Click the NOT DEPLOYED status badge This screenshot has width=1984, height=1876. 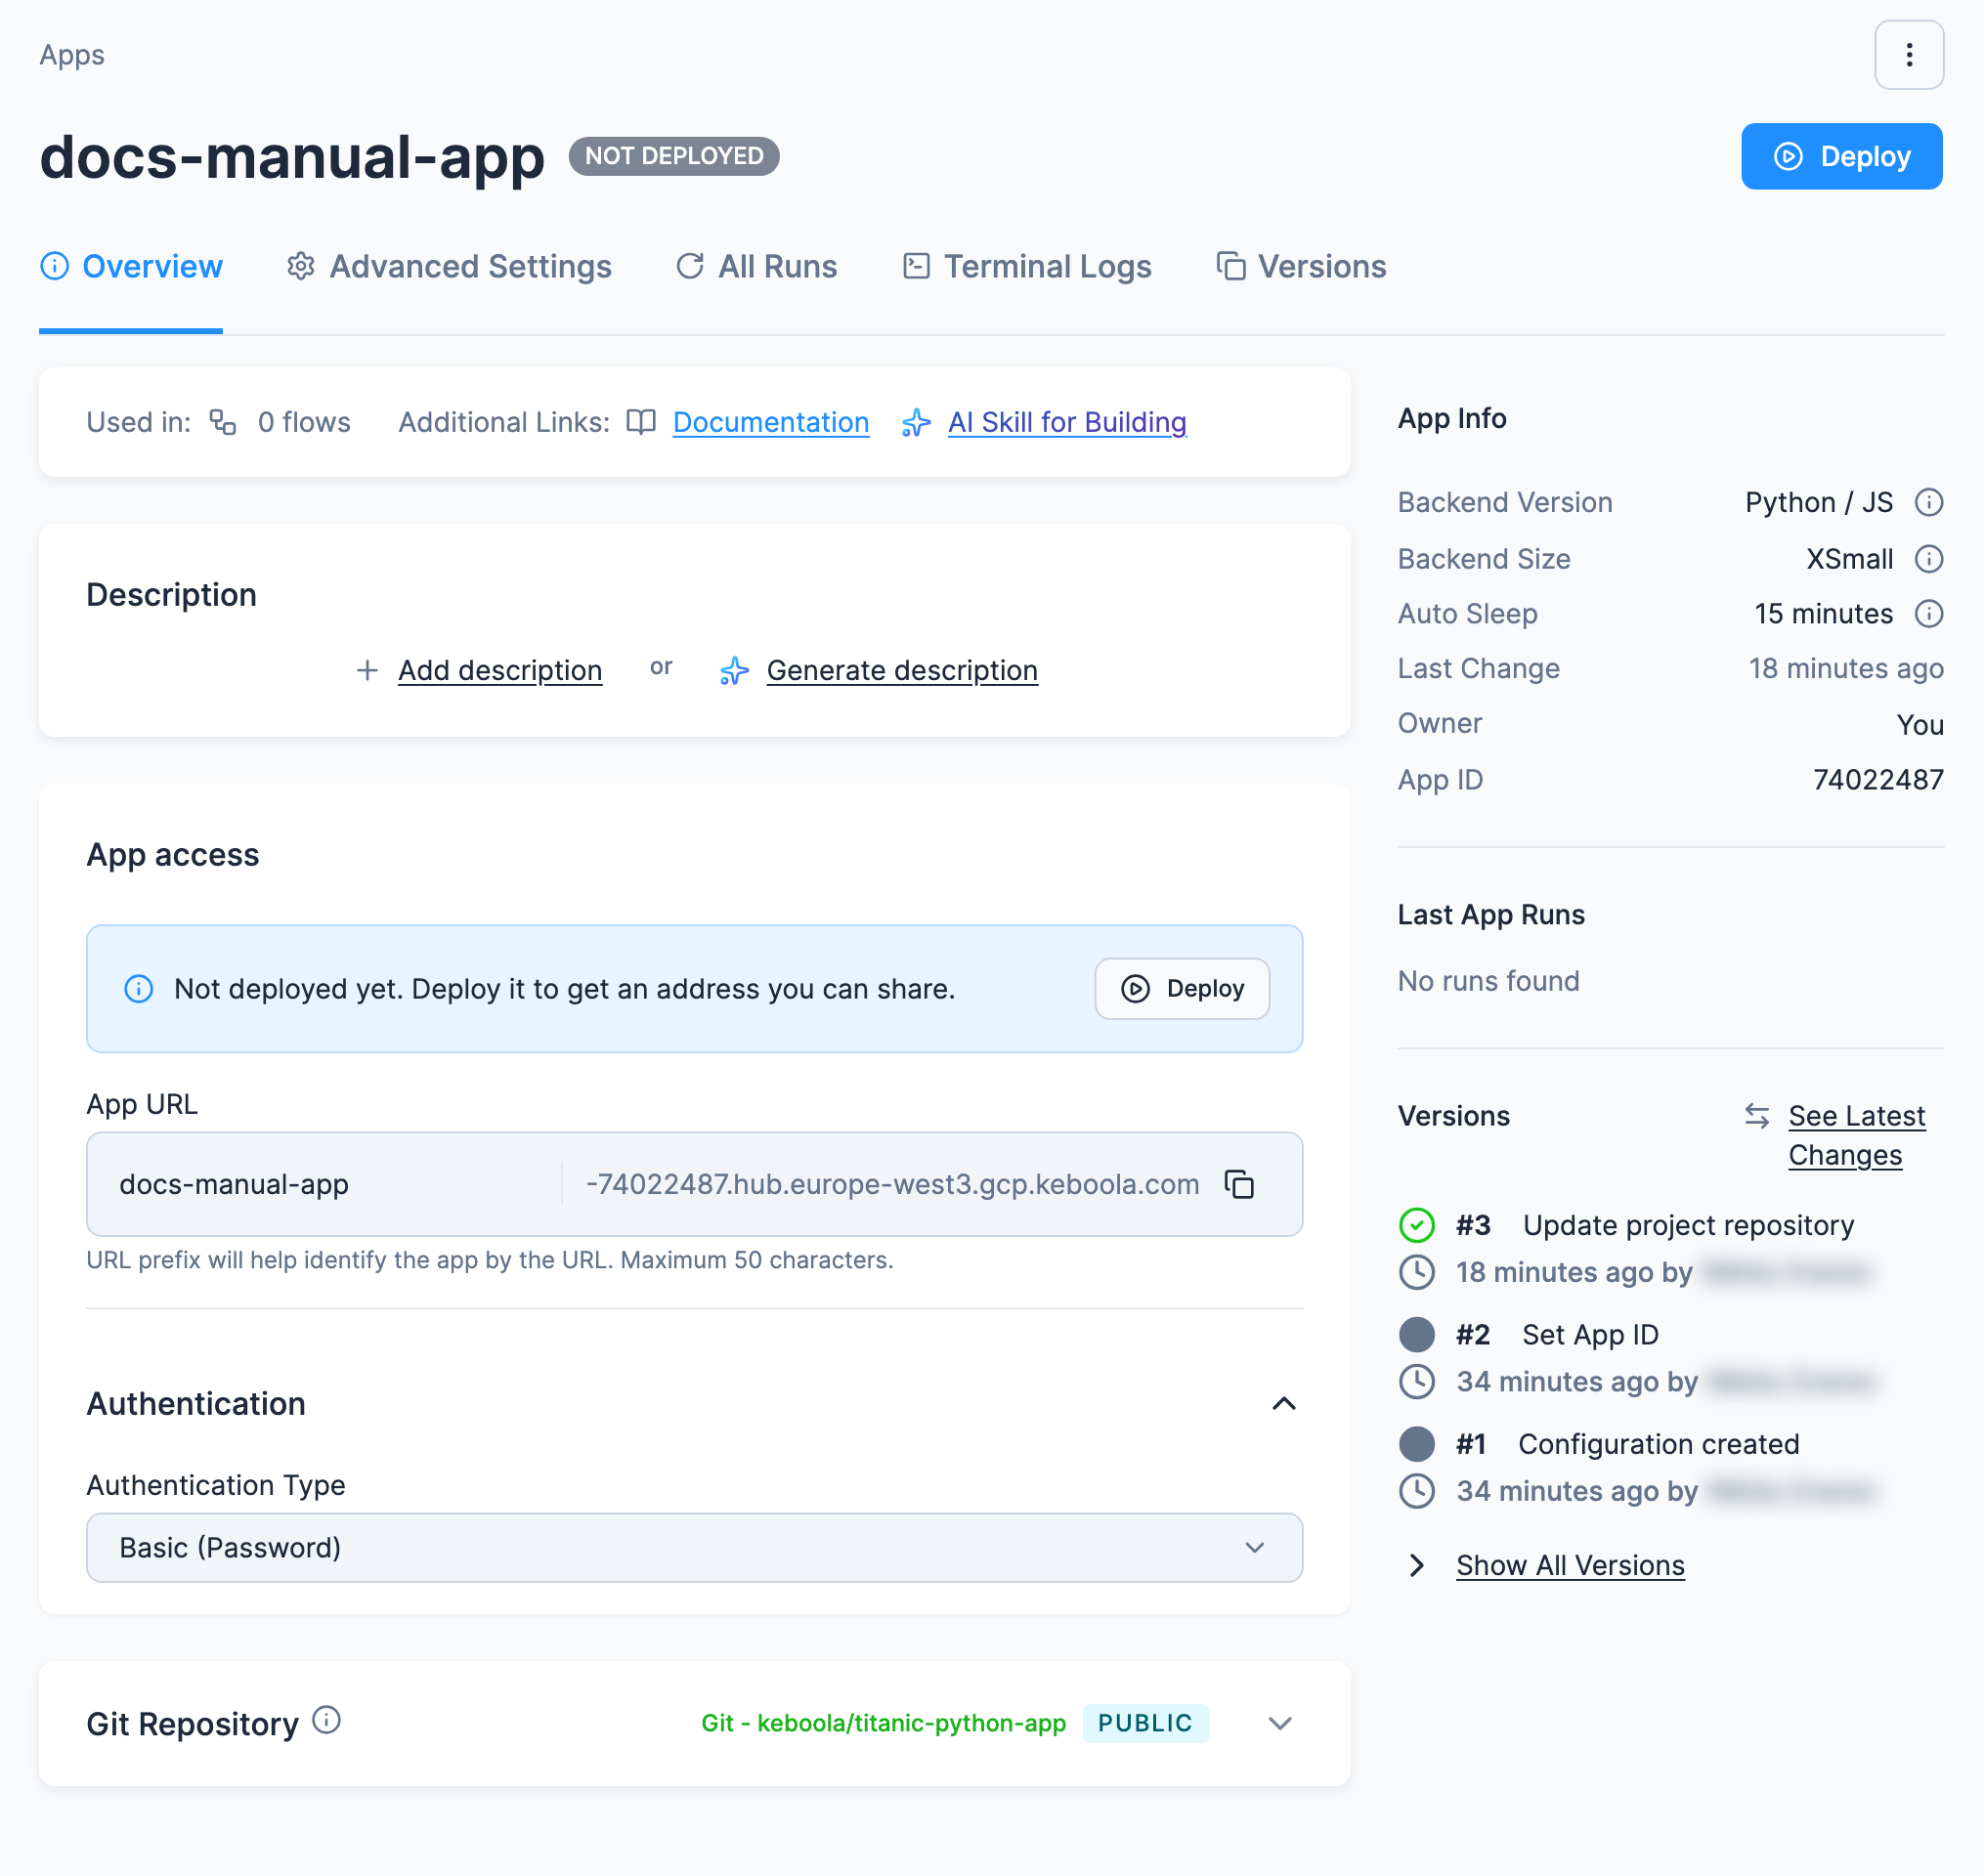coord(674,156)
